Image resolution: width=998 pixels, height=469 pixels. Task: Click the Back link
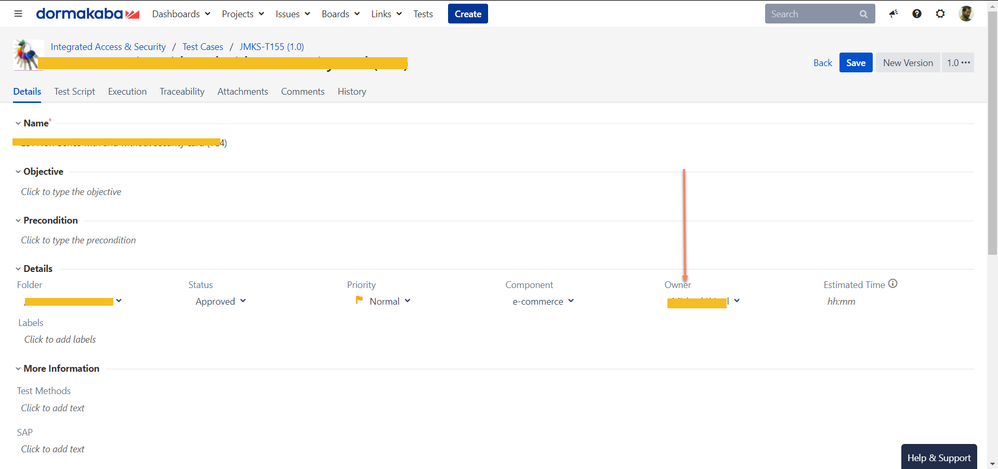[822, 62]
